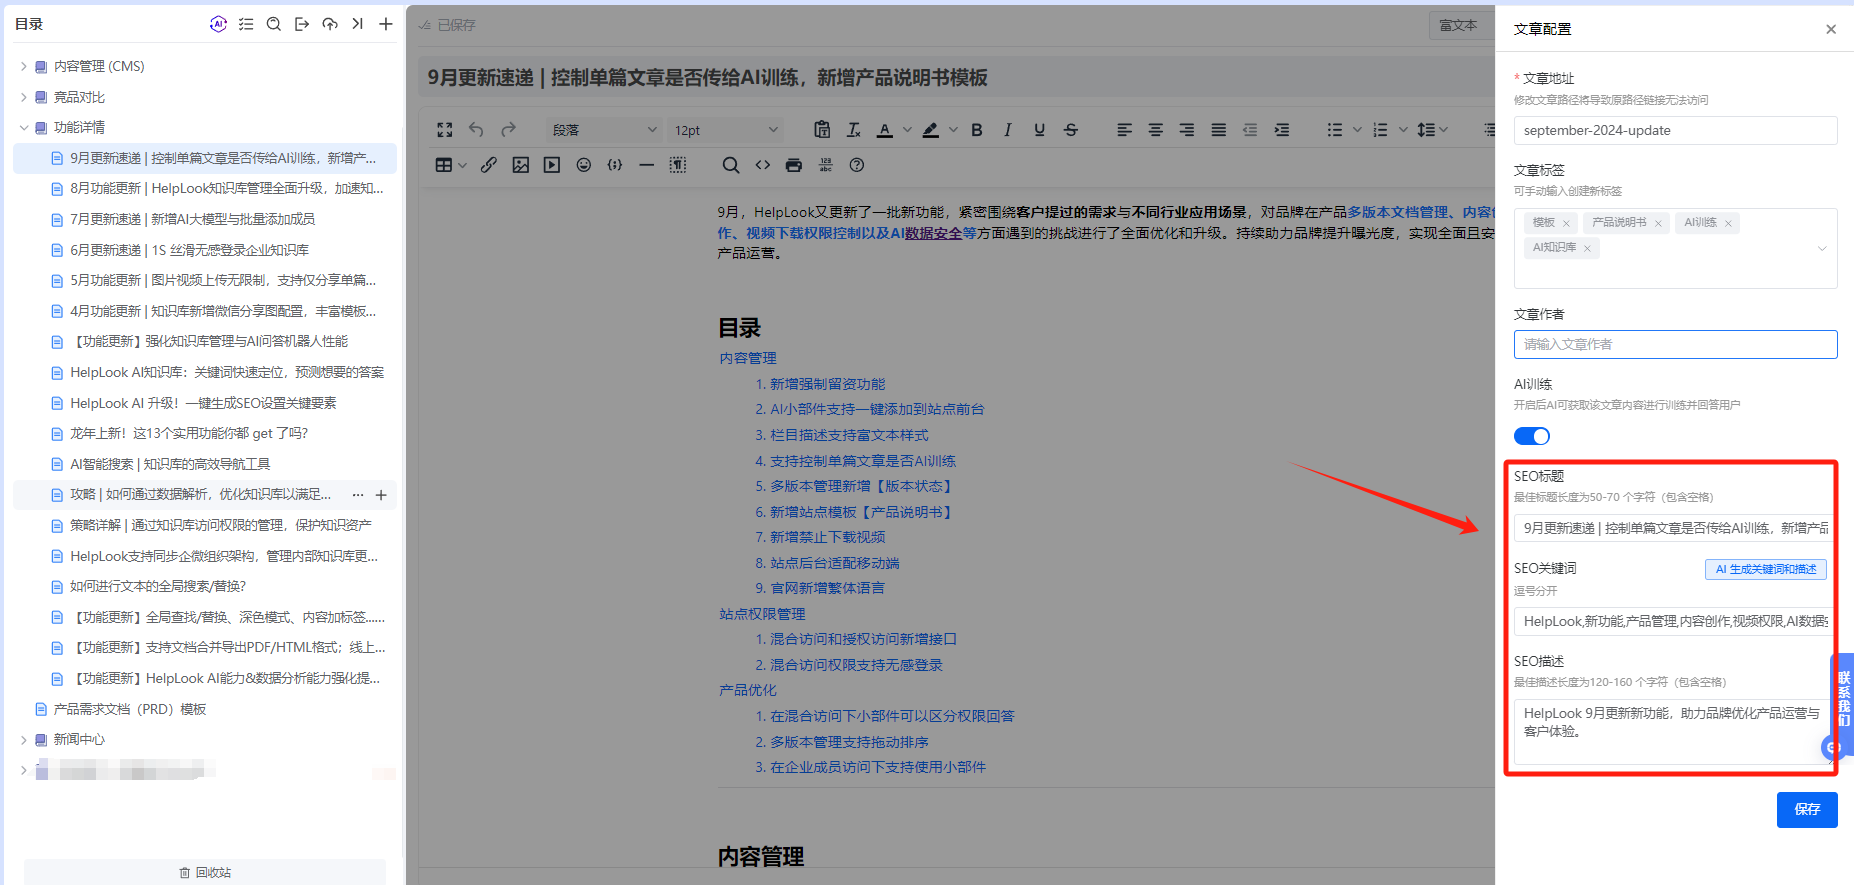The height and width of the screenshot is (885, 1854).
Task: Open the checklist batch-select icon in 目录 header
Action: pos(246,24)
